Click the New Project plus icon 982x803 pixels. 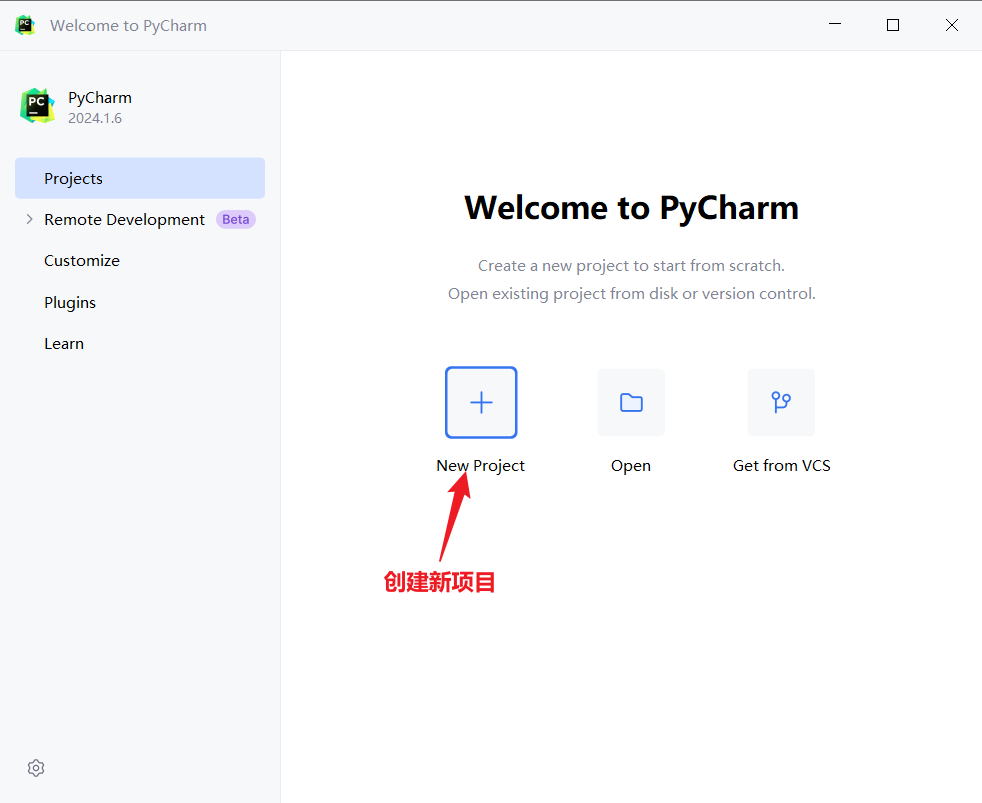(481, 402)
